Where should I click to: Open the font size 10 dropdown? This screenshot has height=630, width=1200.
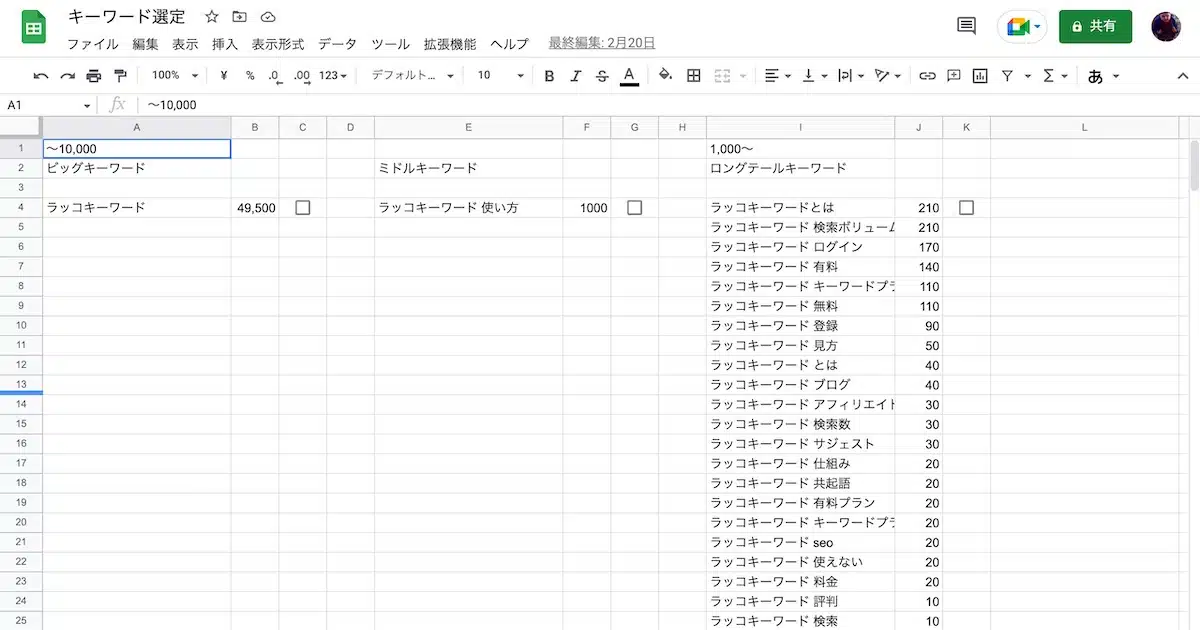(x=500, y=76)
